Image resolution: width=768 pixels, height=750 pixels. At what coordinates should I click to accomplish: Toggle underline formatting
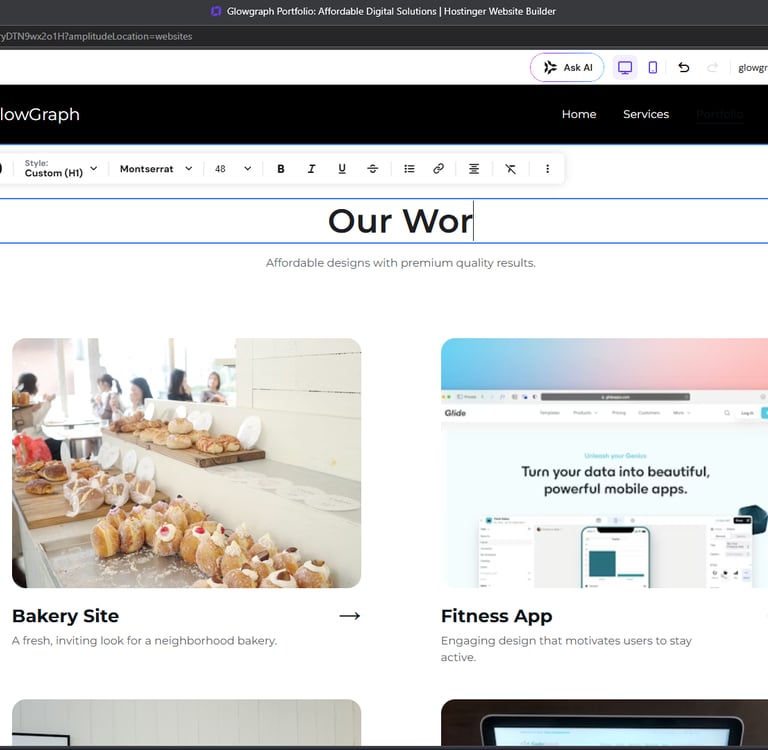click(x=342, y=169)
